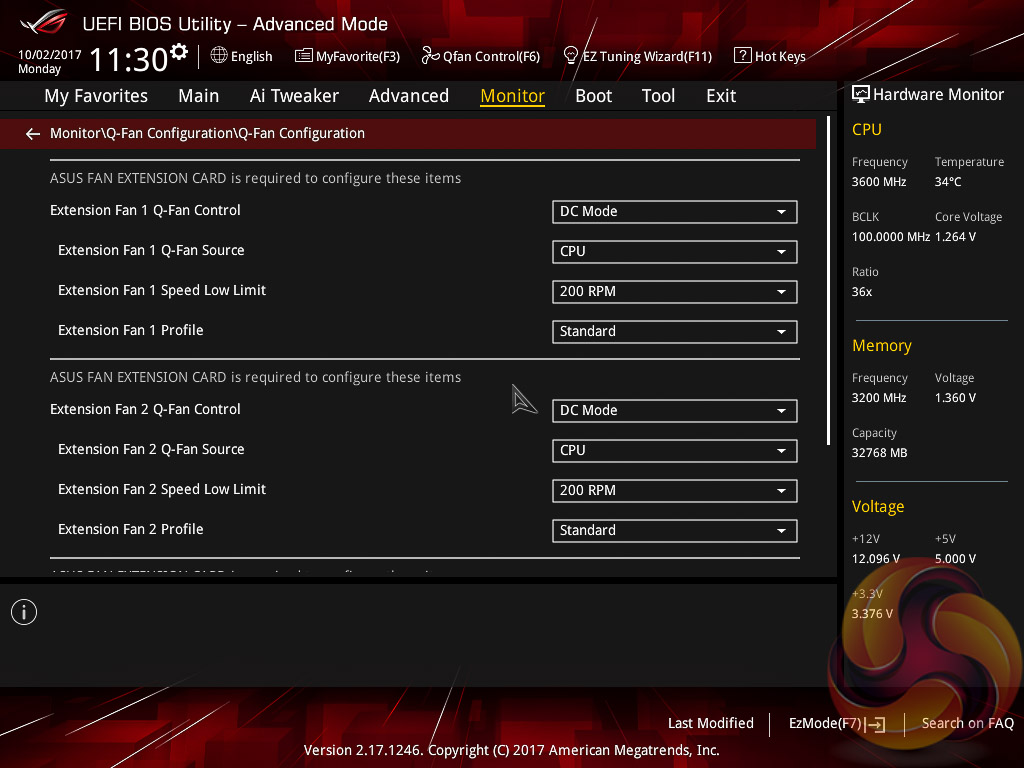Click English language button
The image size is (1024, 768).
(251, 57)
